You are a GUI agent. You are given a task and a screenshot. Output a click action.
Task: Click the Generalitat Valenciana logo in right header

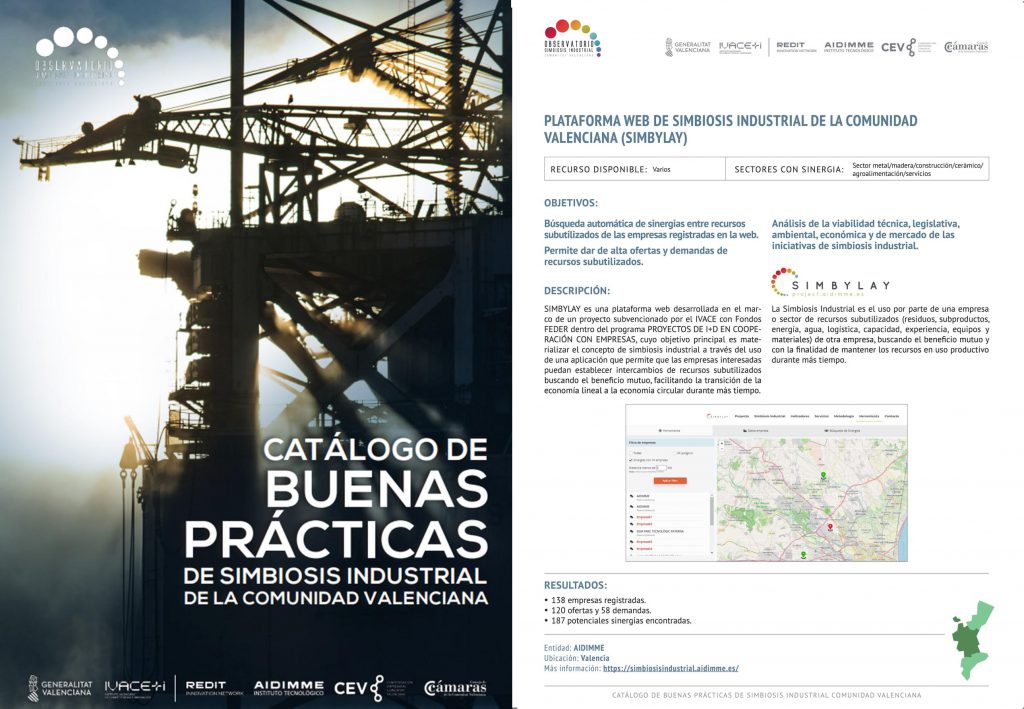pyautogui.click(x=688, y=47)
